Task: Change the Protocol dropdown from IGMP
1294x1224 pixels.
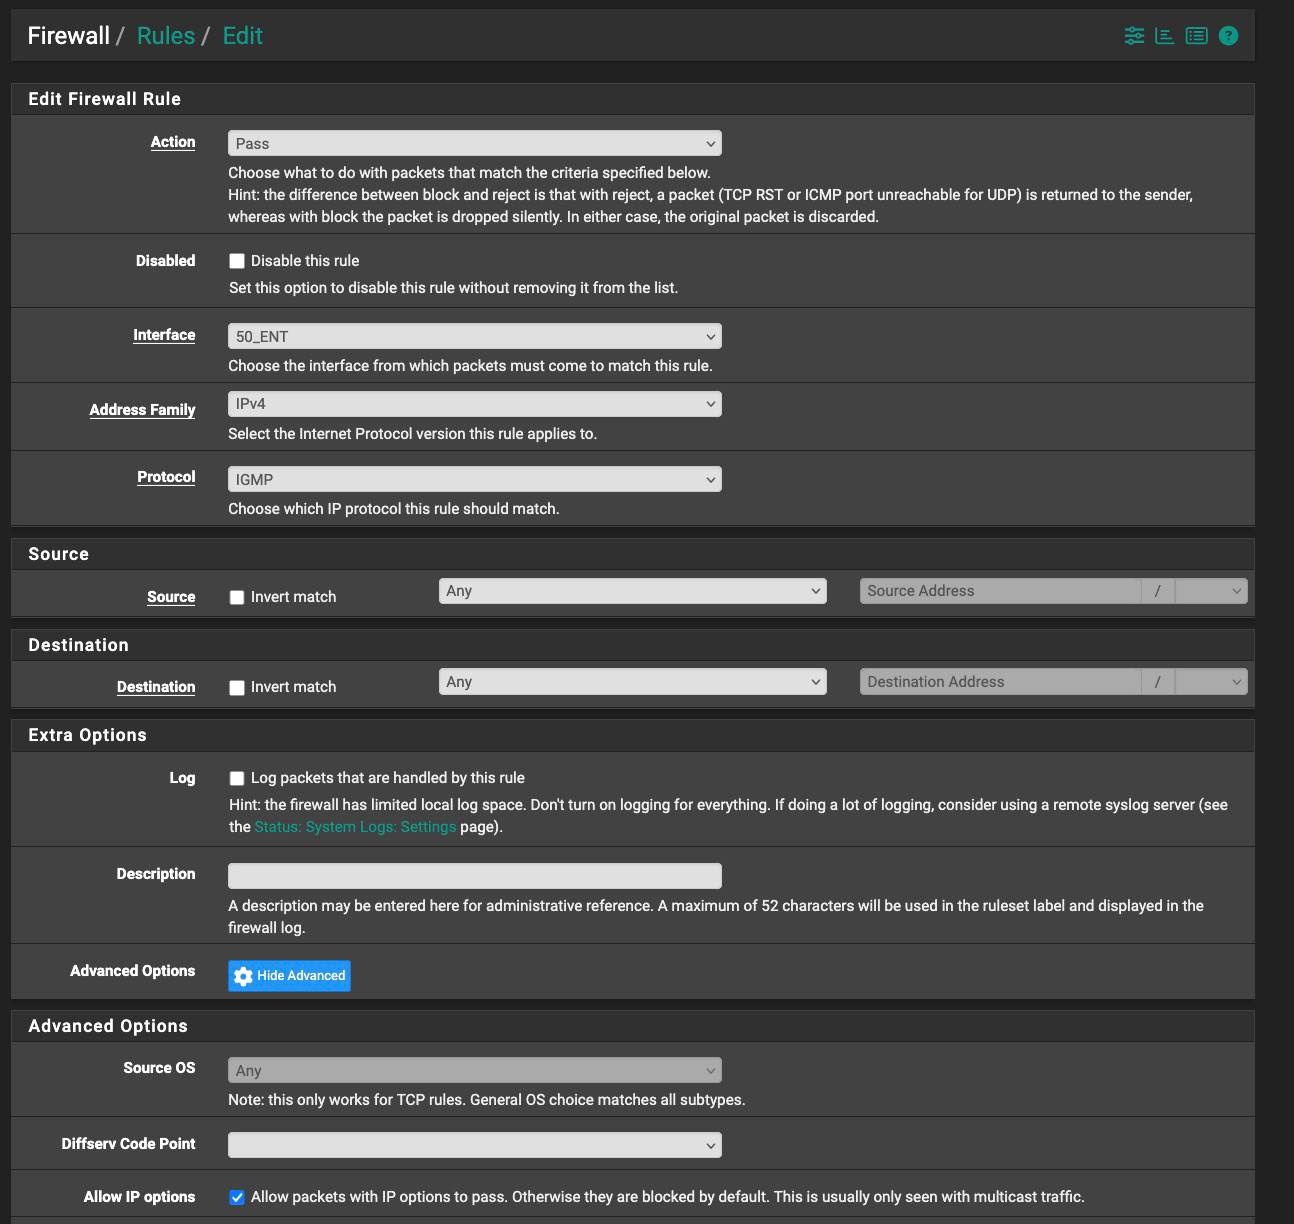Action: point(474,478)
